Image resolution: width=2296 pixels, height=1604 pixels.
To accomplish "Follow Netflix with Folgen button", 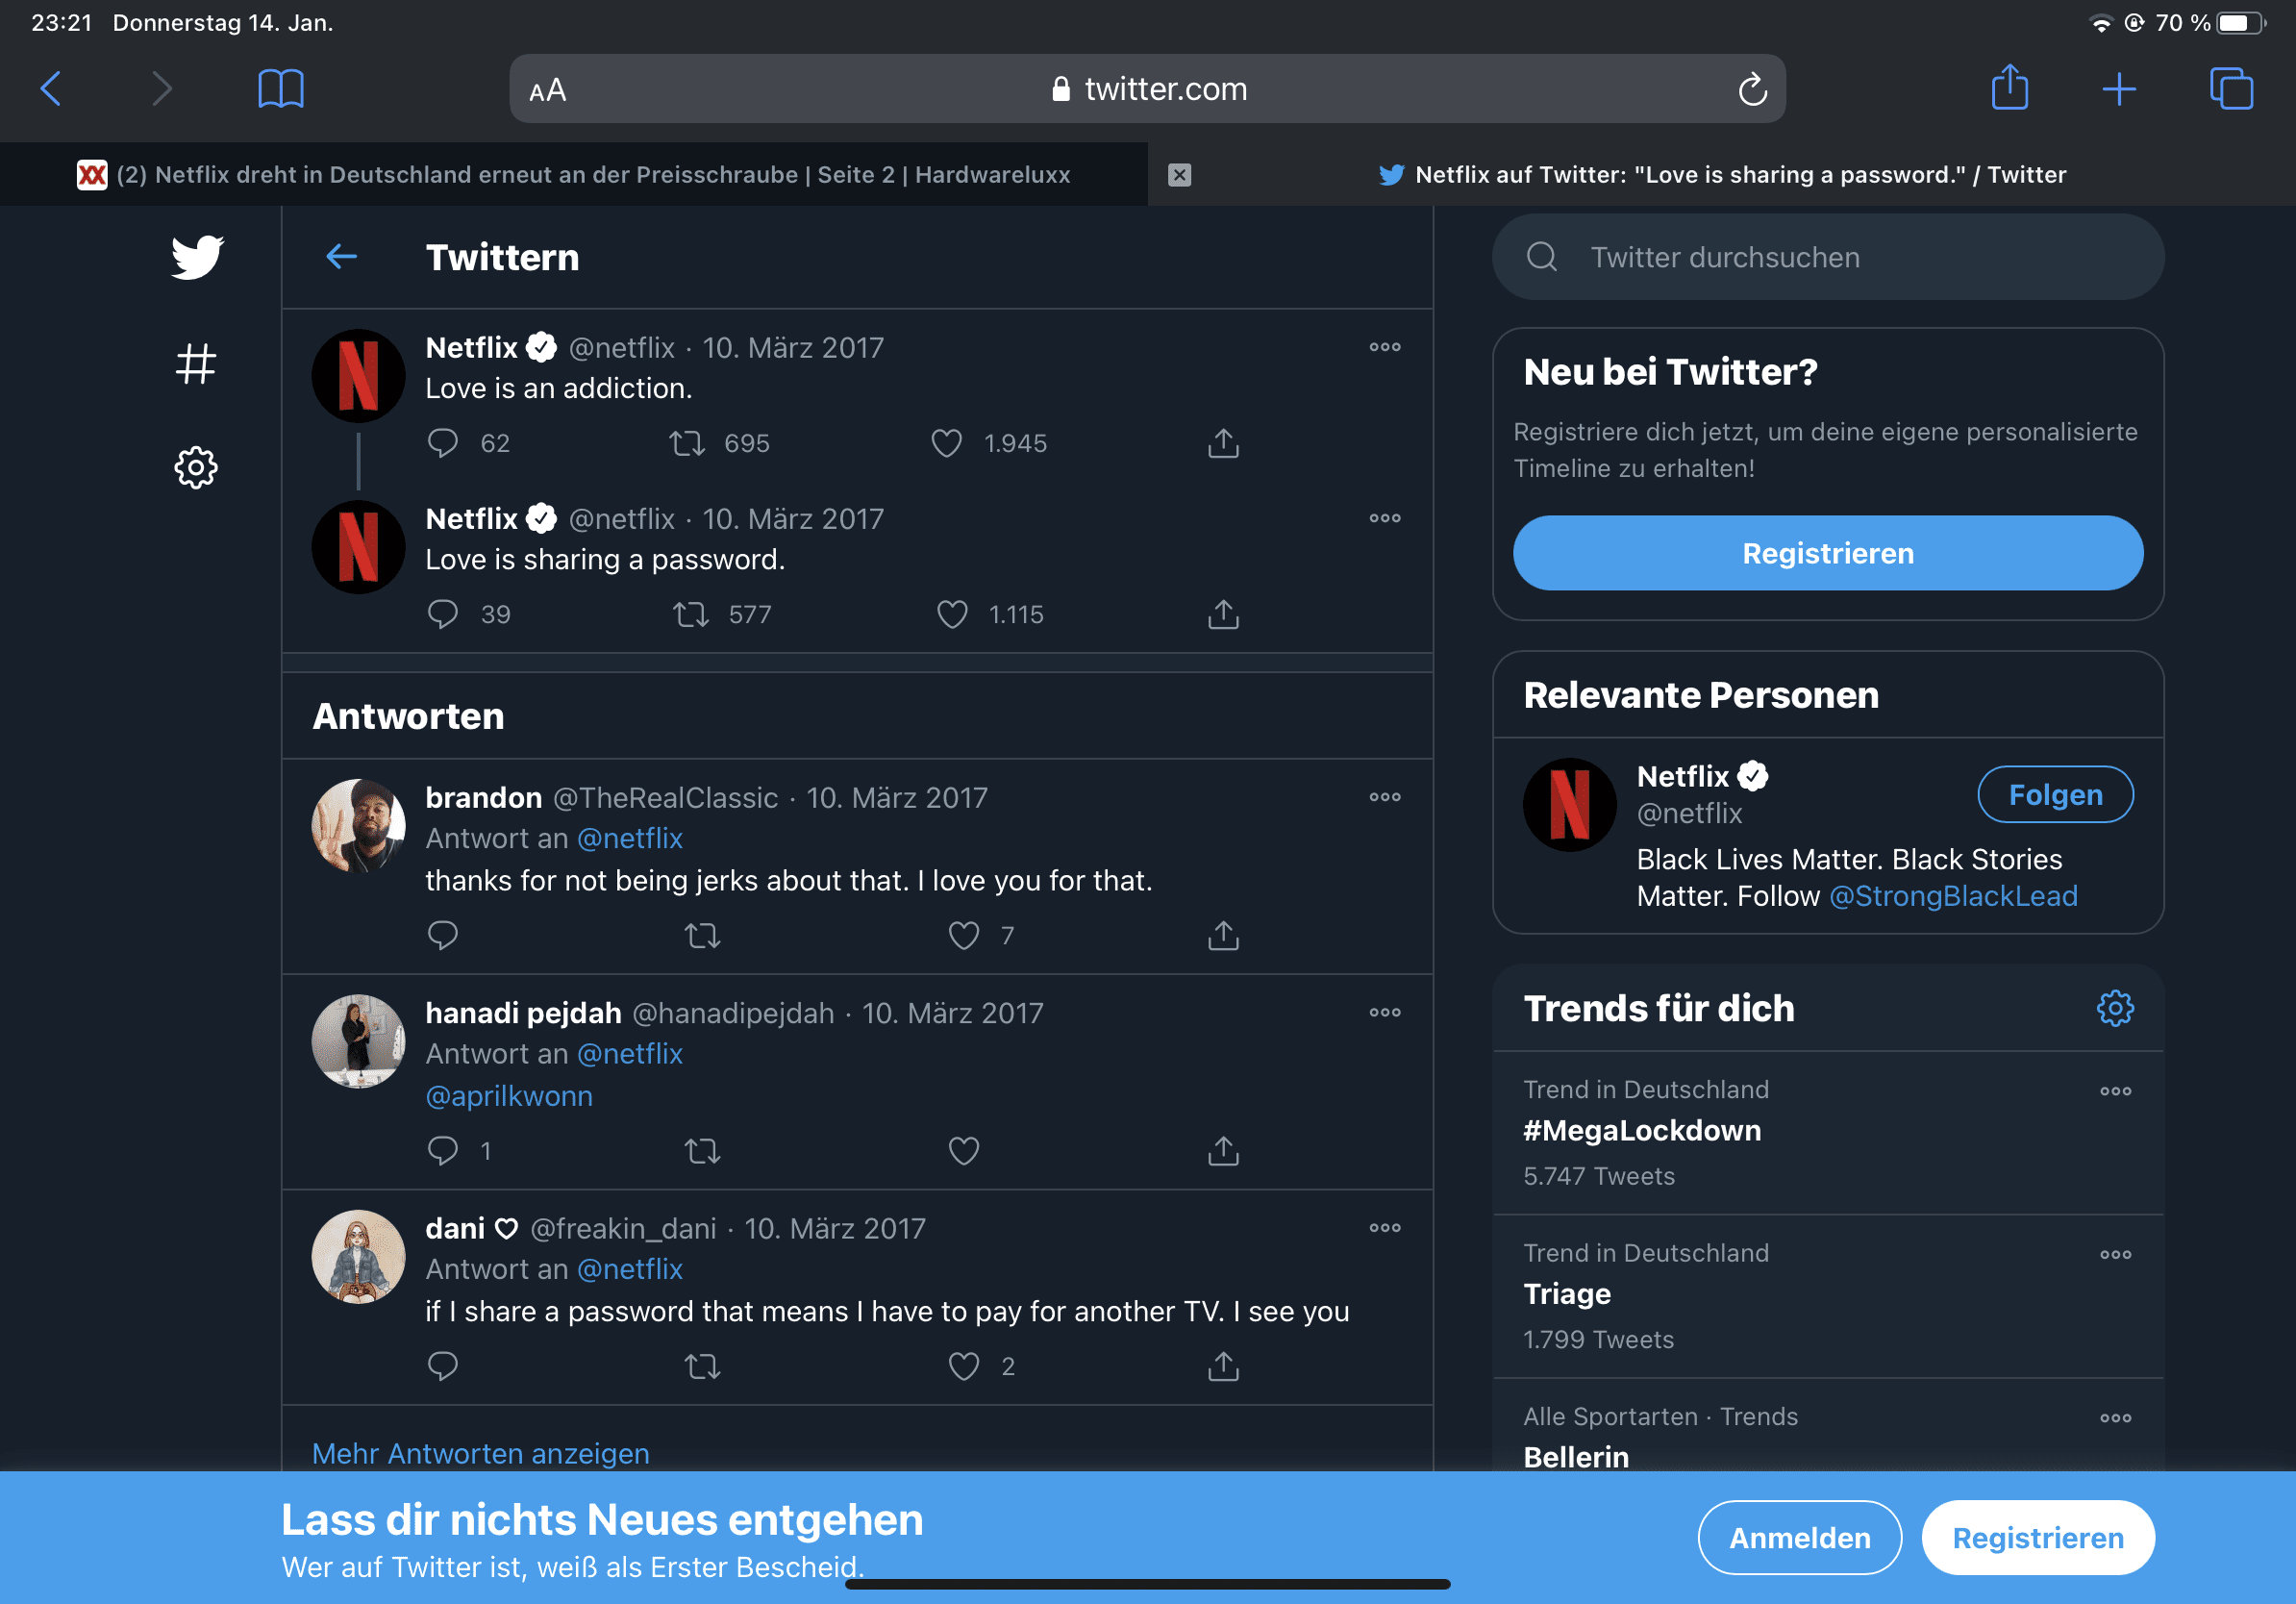I will coord(2055,794).
